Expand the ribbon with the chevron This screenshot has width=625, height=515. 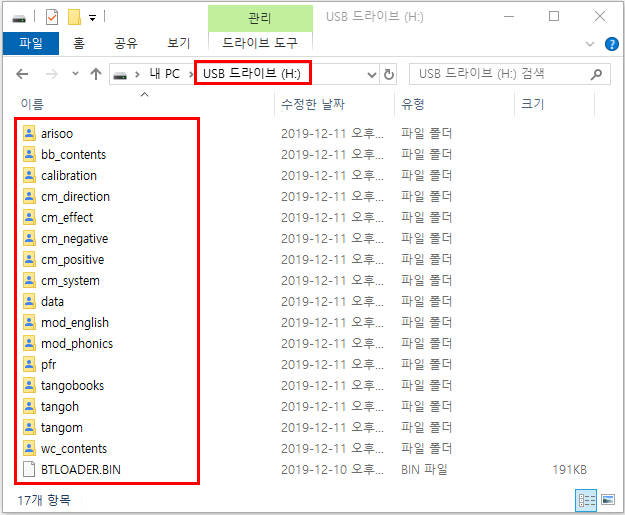[590, 44]
